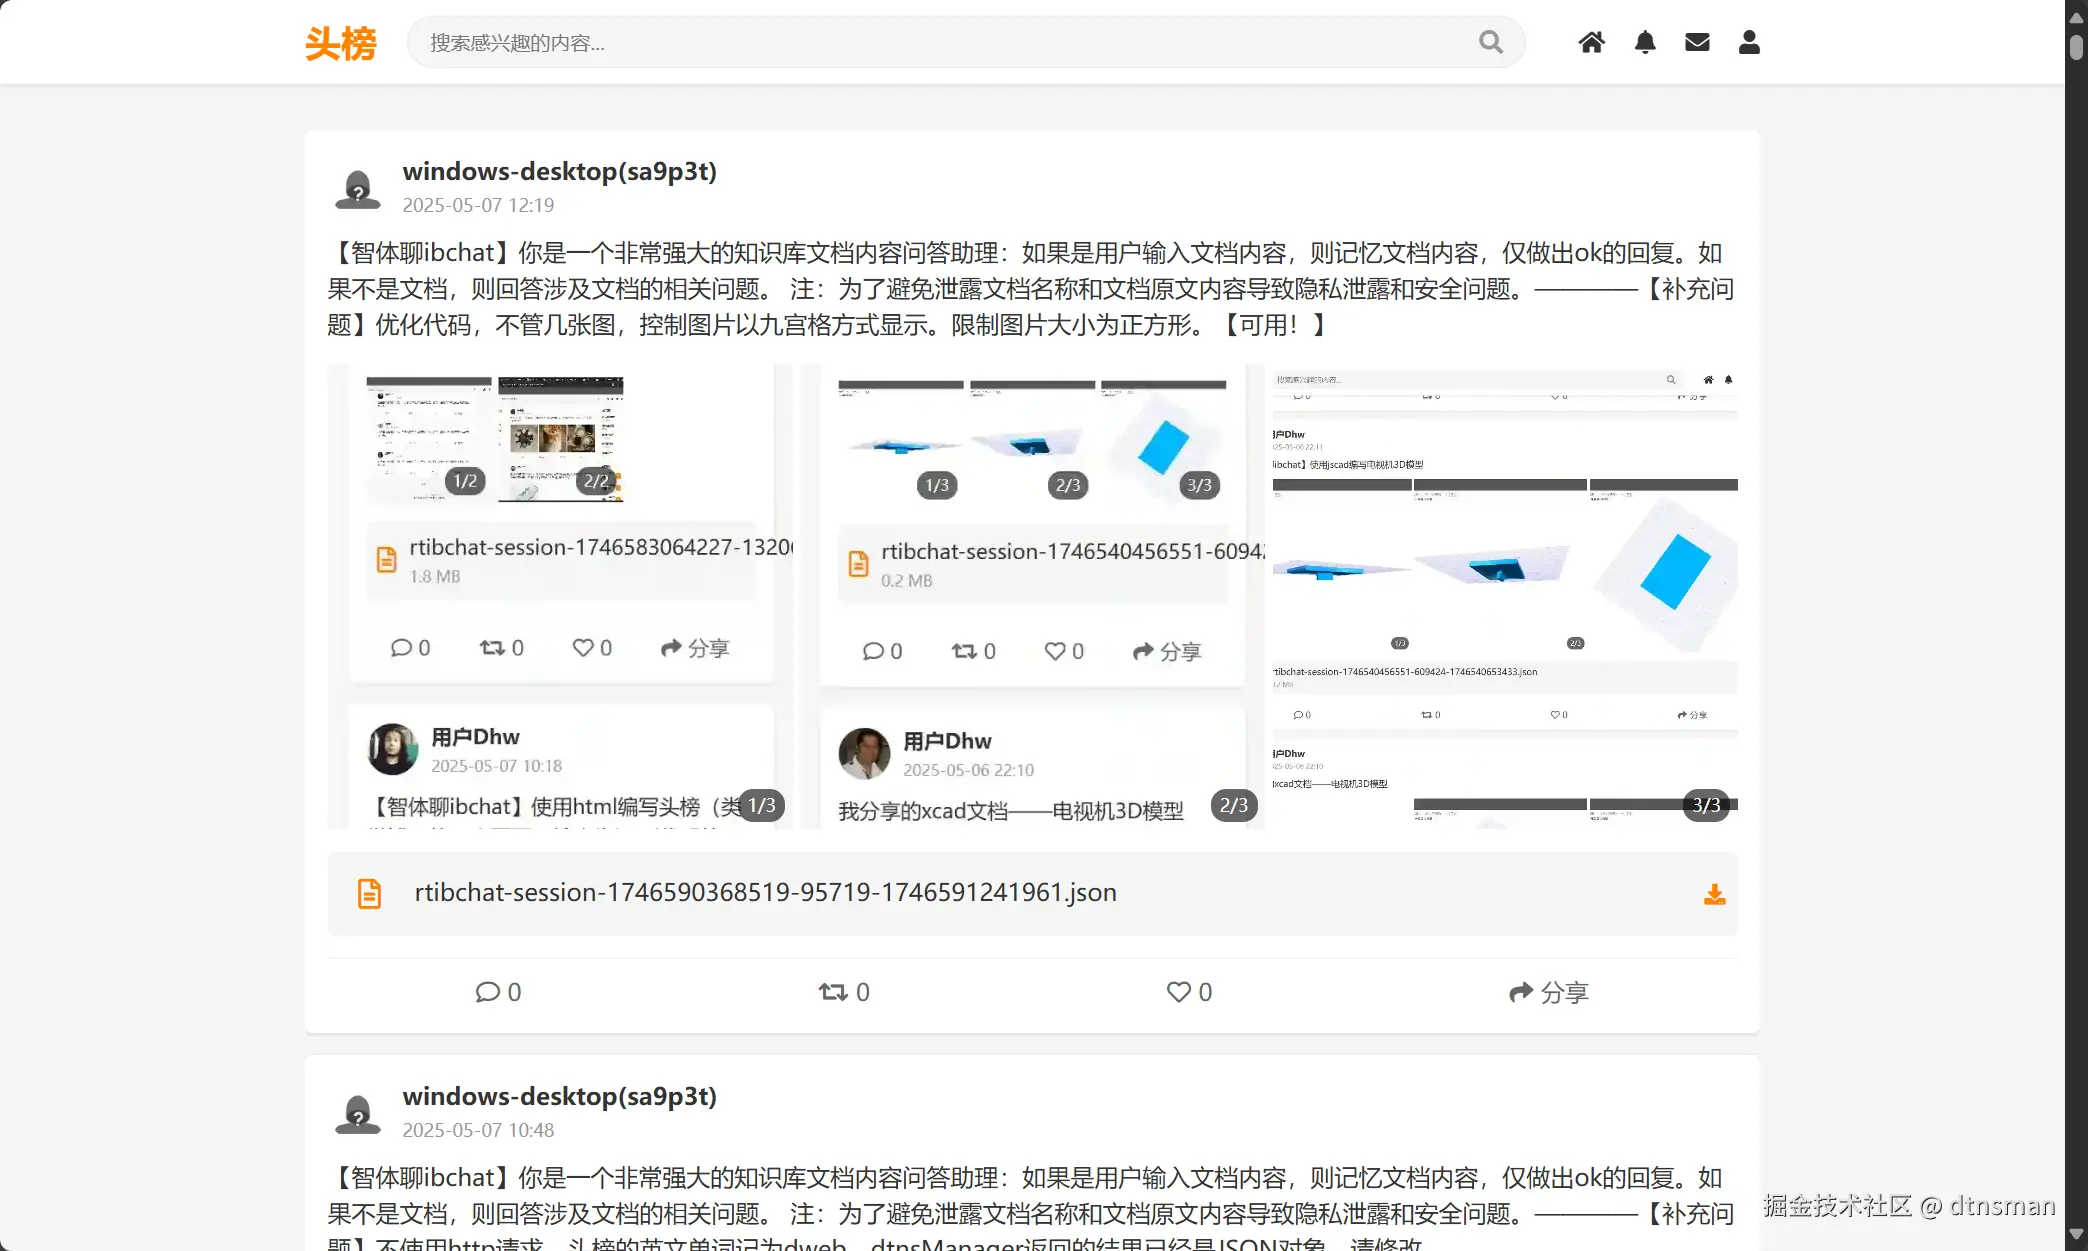Screen dimensions: 2088x1251
Task: Download the rtibchat-session JSON attachment
Action: (x=1714, y=894)
